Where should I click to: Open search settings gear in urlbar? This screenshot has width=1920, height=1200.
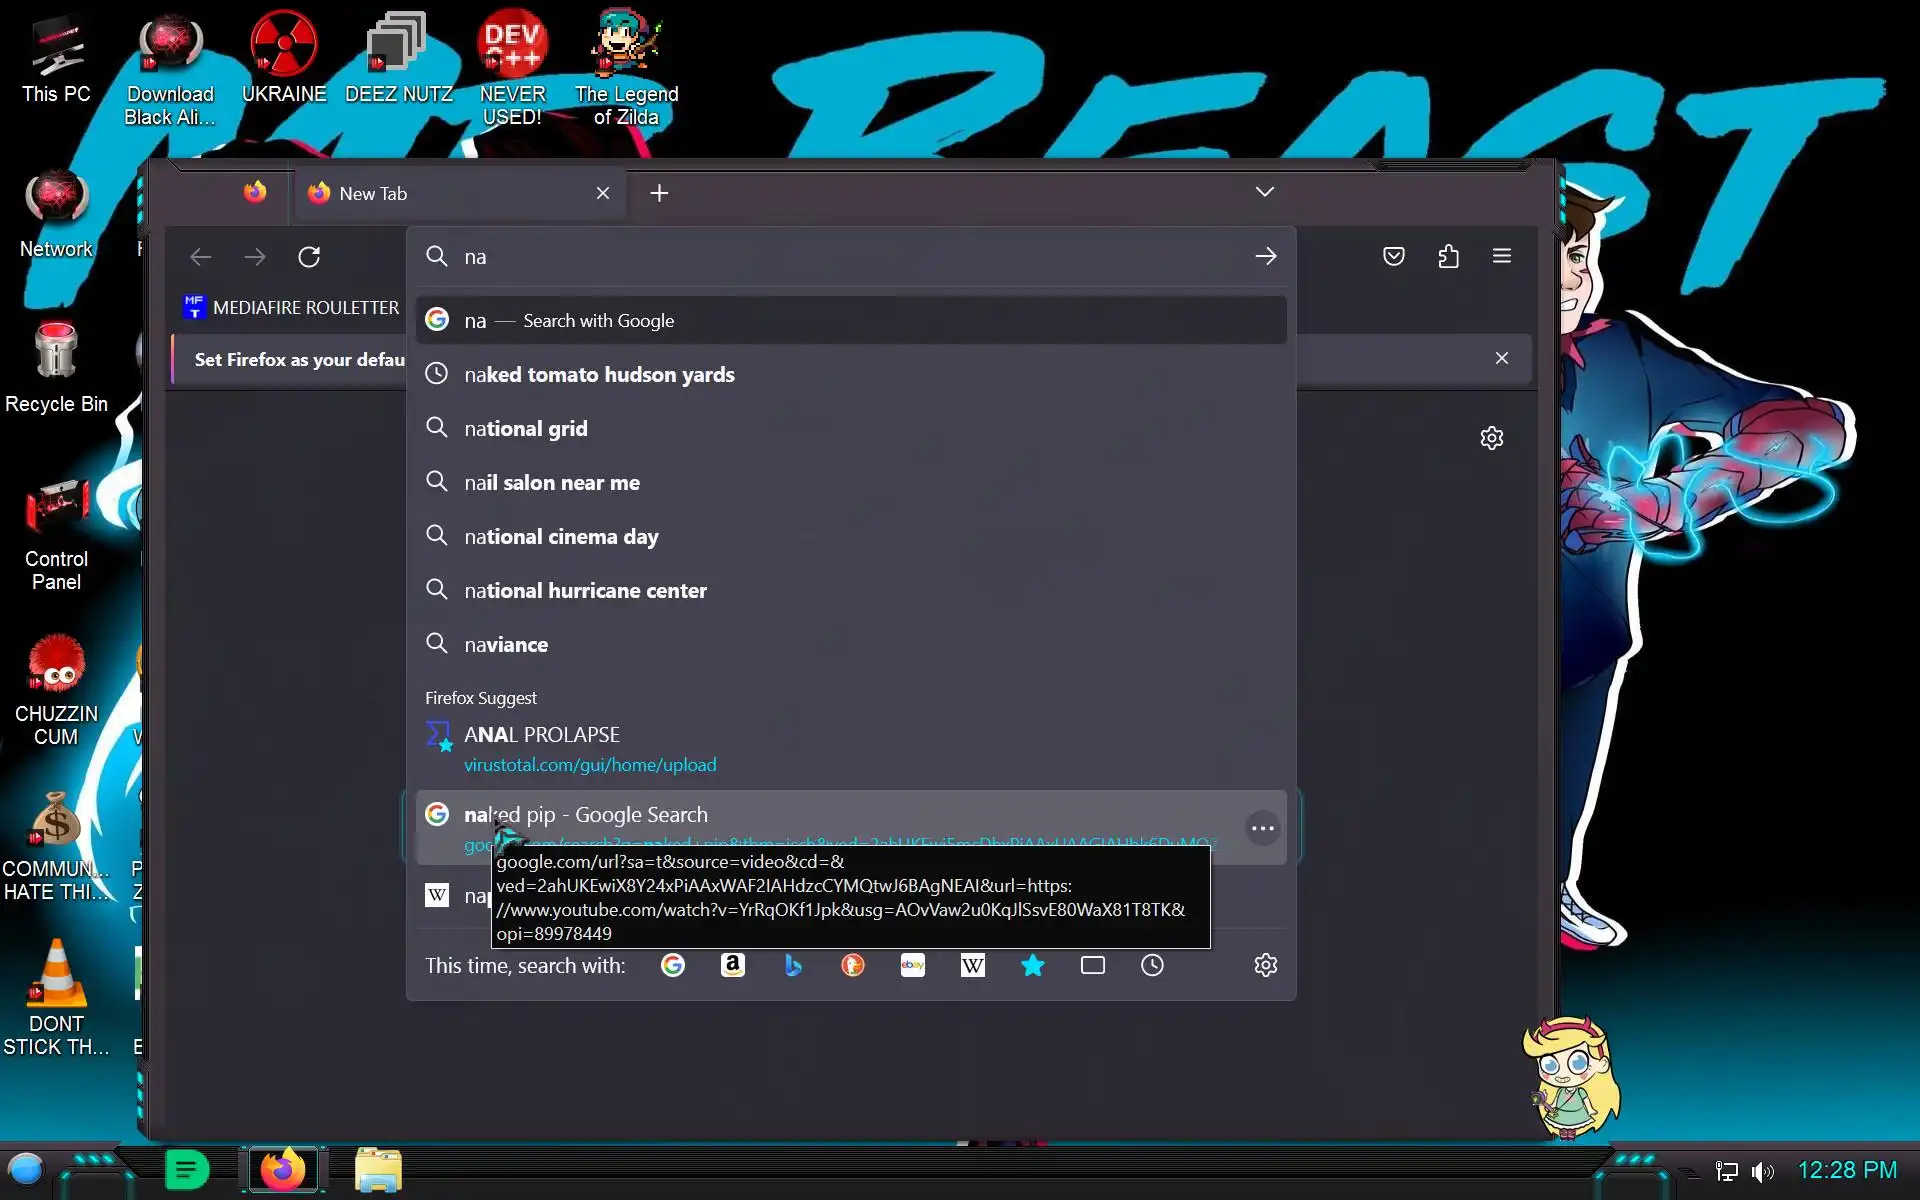pos(1265,965)
